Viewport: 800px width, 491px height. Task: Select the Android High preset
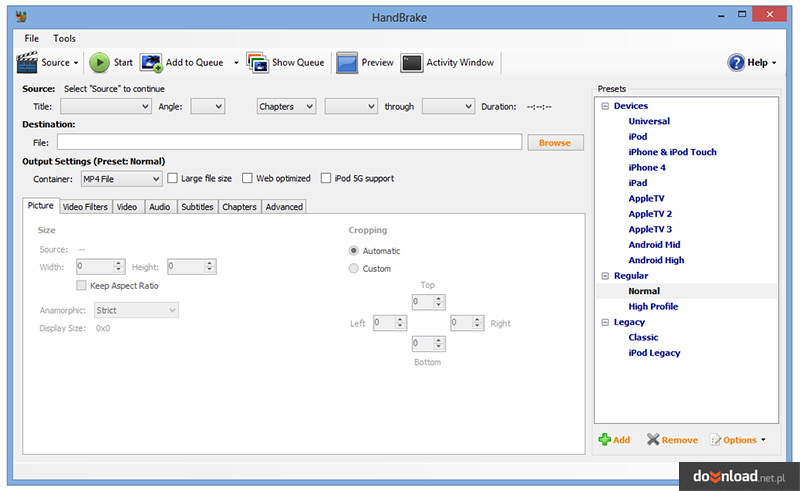[656, 260]
